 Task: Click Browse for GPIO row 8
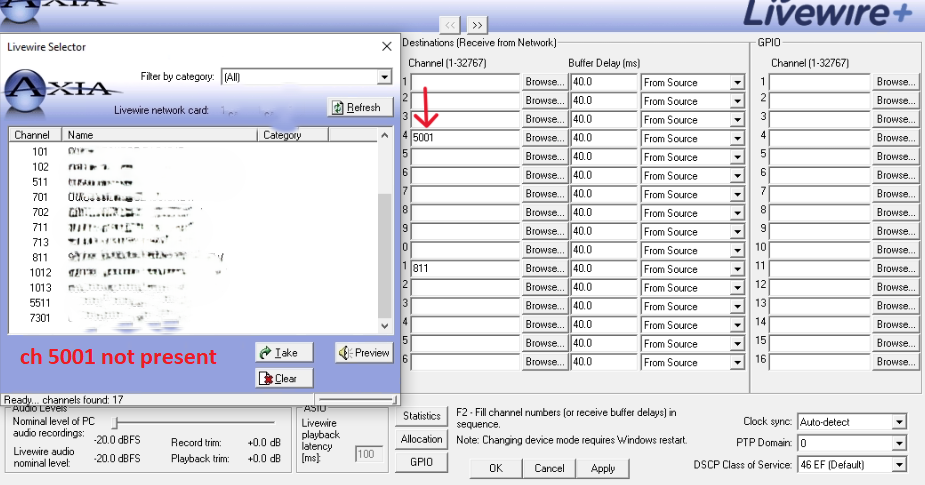click(x=896, y=212)
